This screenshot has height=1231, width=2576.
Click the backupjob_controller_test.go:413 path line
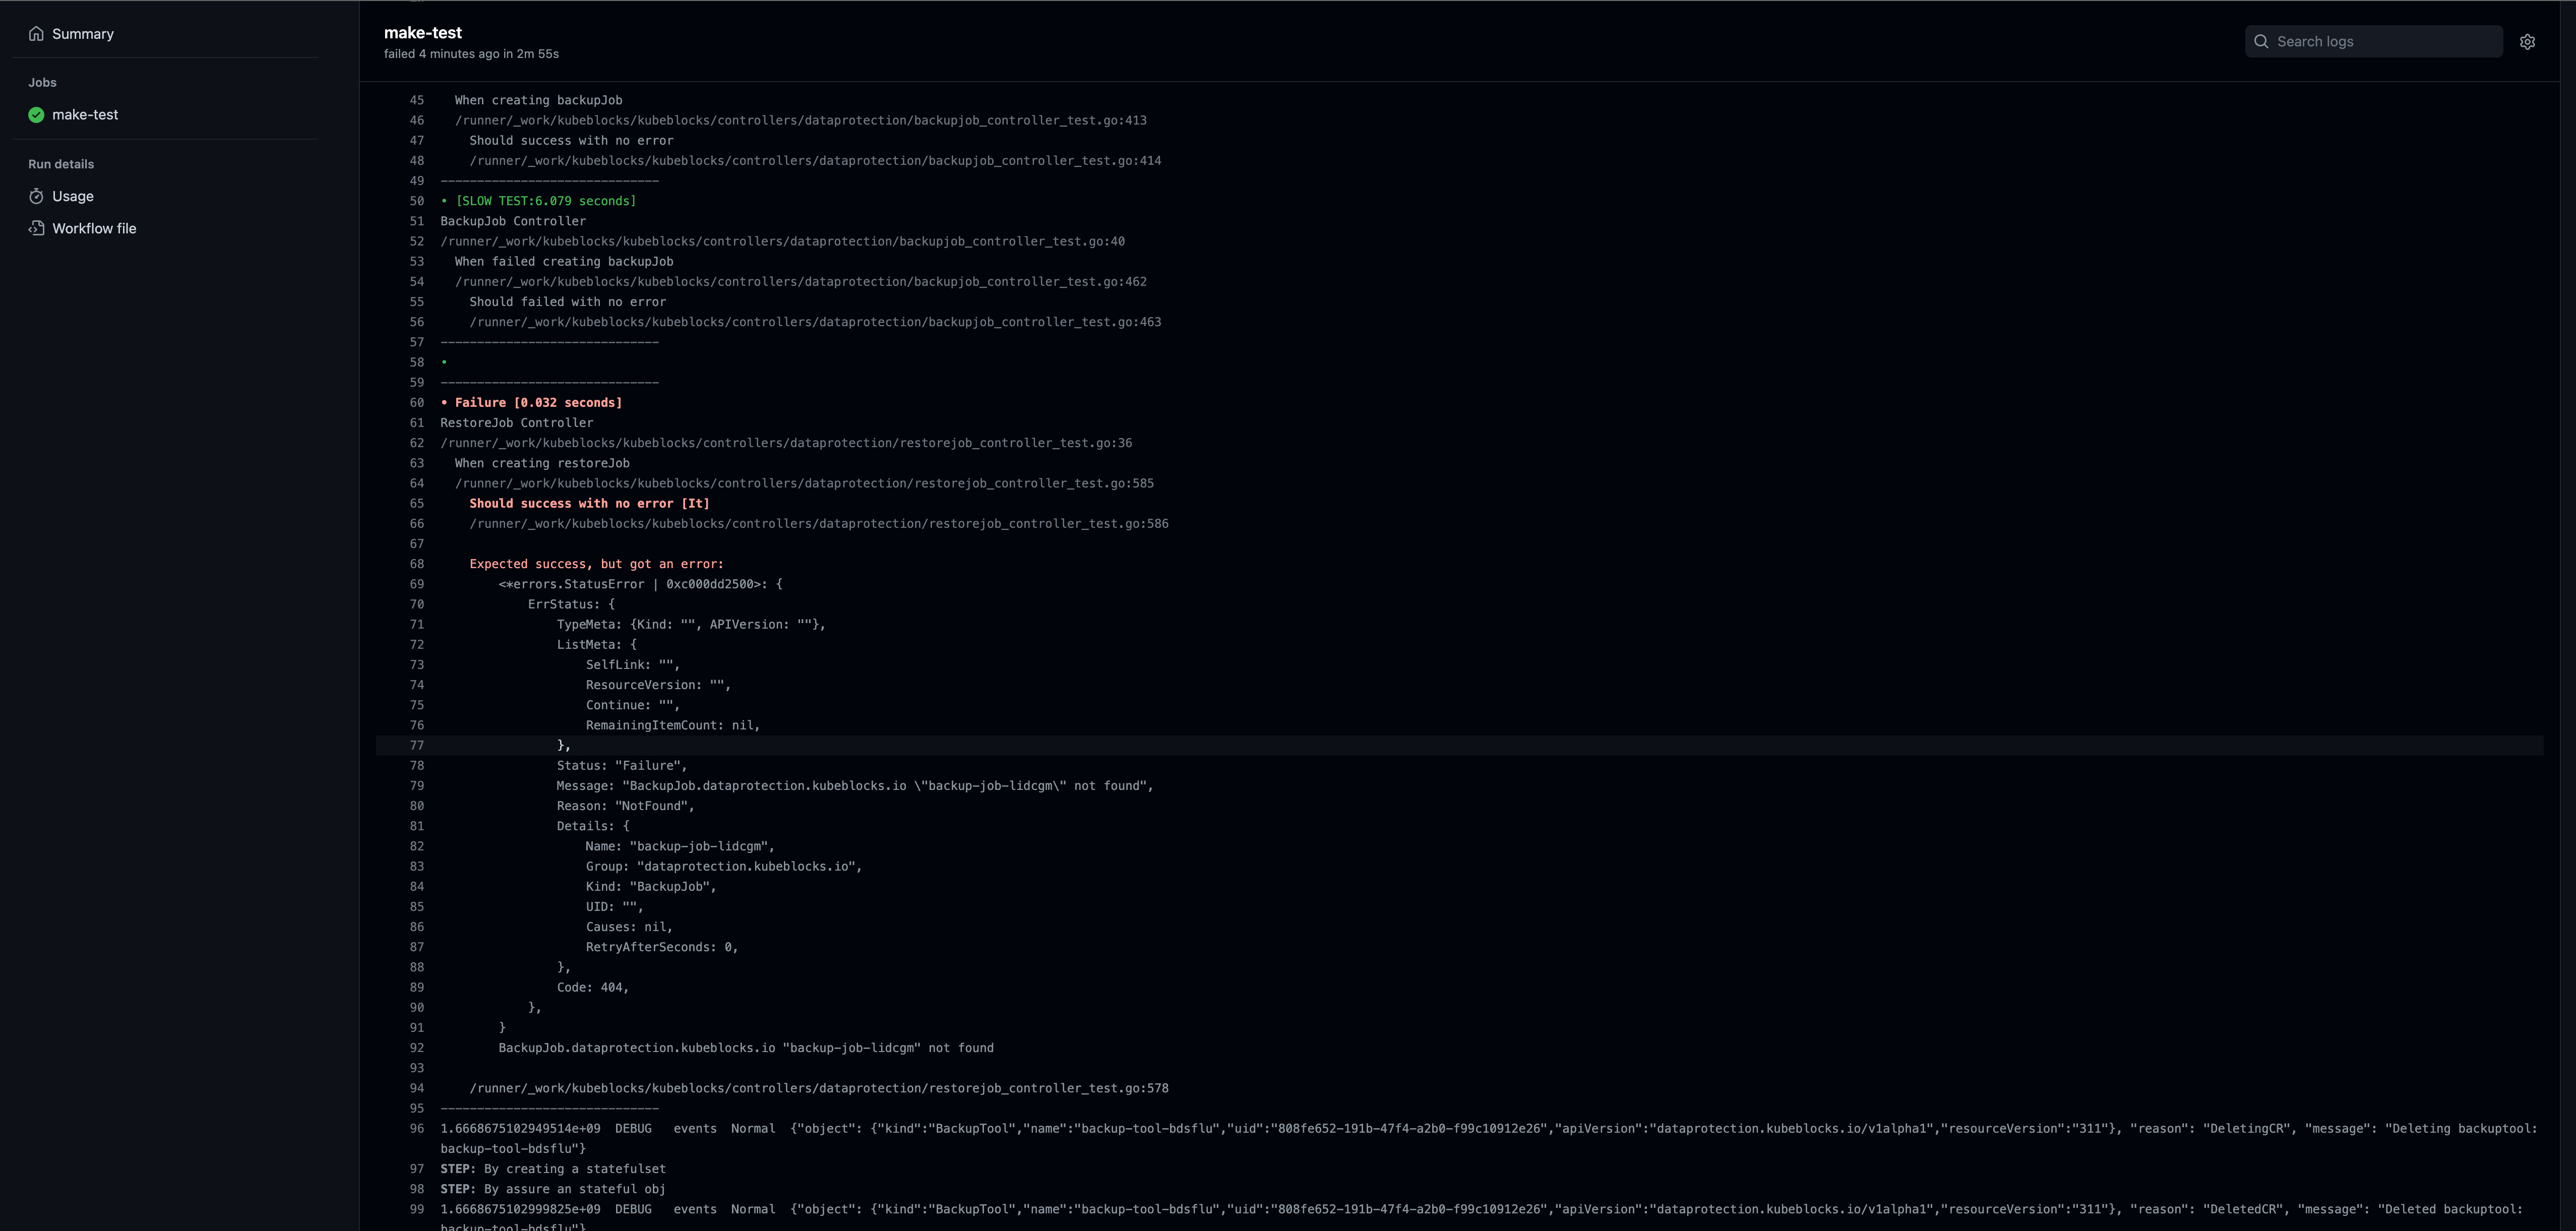coord(801,120)
